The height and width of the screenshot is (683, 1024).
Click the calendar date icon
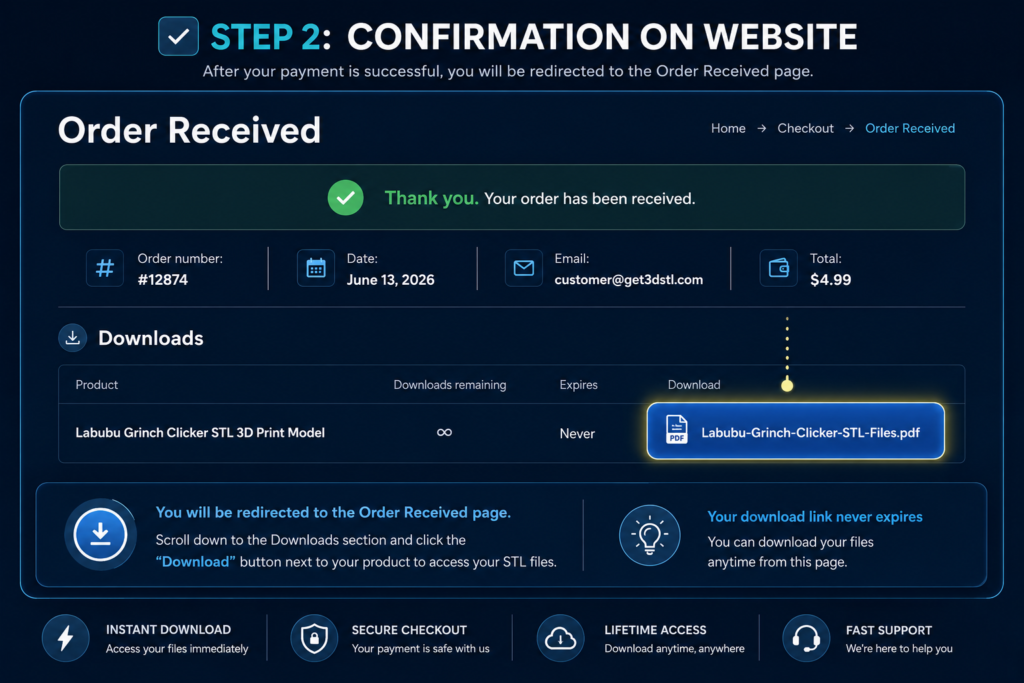tap(316, 268)
